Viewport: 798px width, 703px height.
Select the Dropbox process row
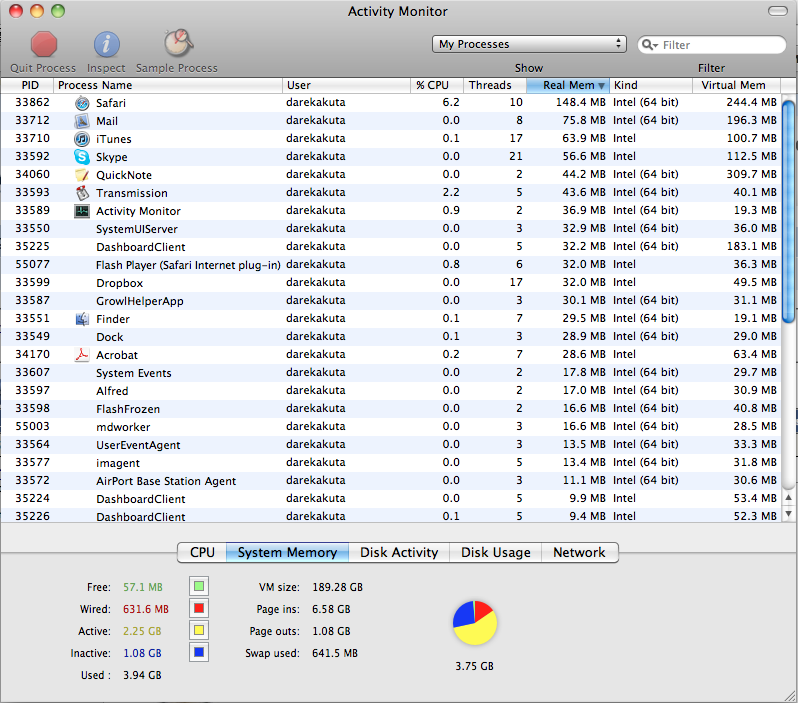pyautogui.click(x=391, y=283)
